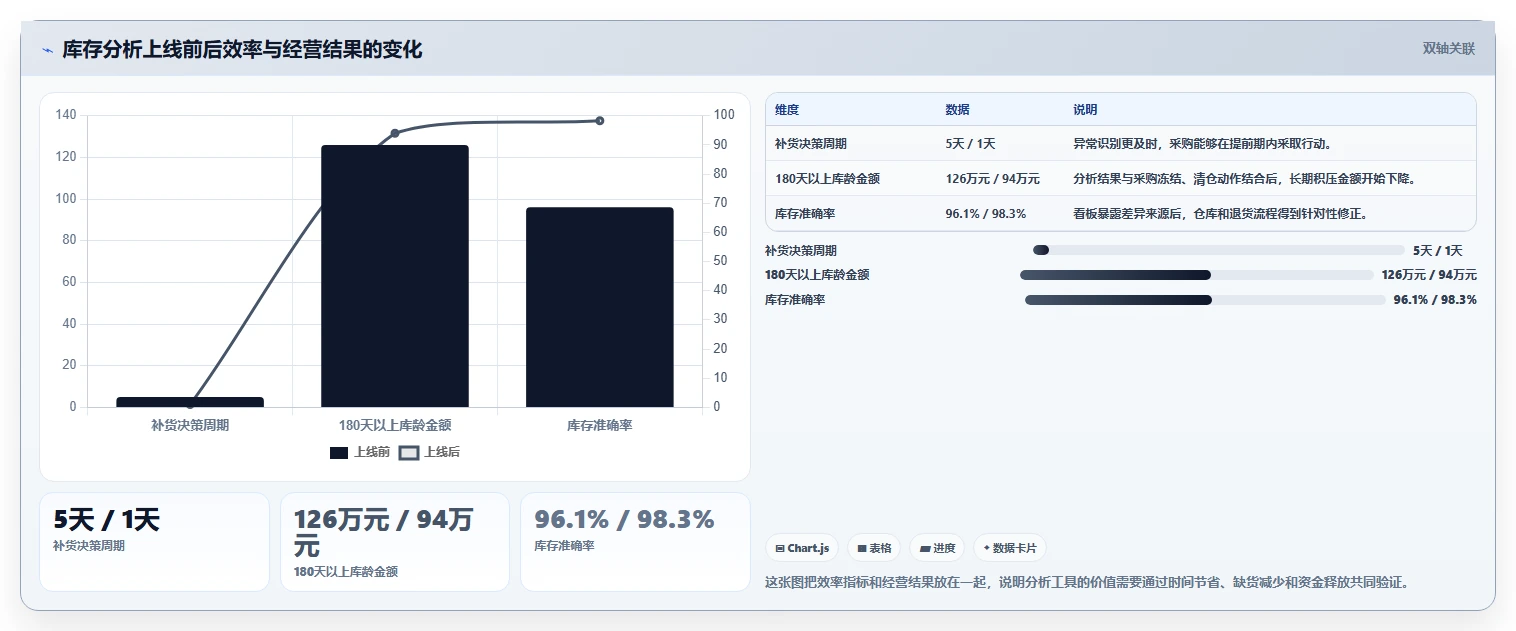This screenshot has width=1516, height=631.
Task: Click the 100 tick on the right axis
Action: tap(724, 115)
